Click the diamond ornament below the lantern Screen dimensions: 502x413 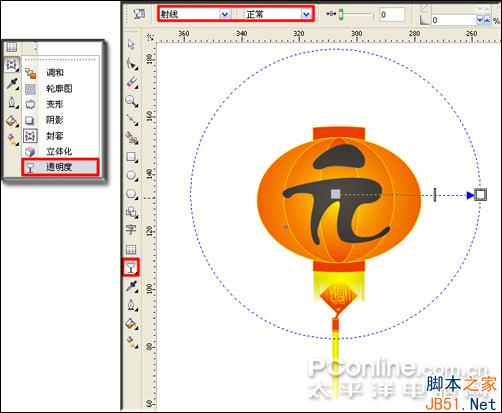(x=338, y=297)
